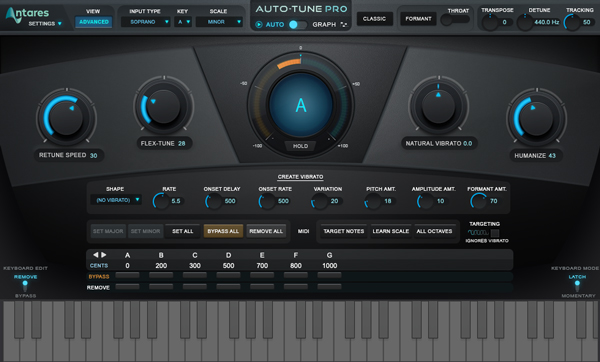Click the Detune knob
Image resolution: width=600 pixels, height=362 pixels.
pos(525,23)
